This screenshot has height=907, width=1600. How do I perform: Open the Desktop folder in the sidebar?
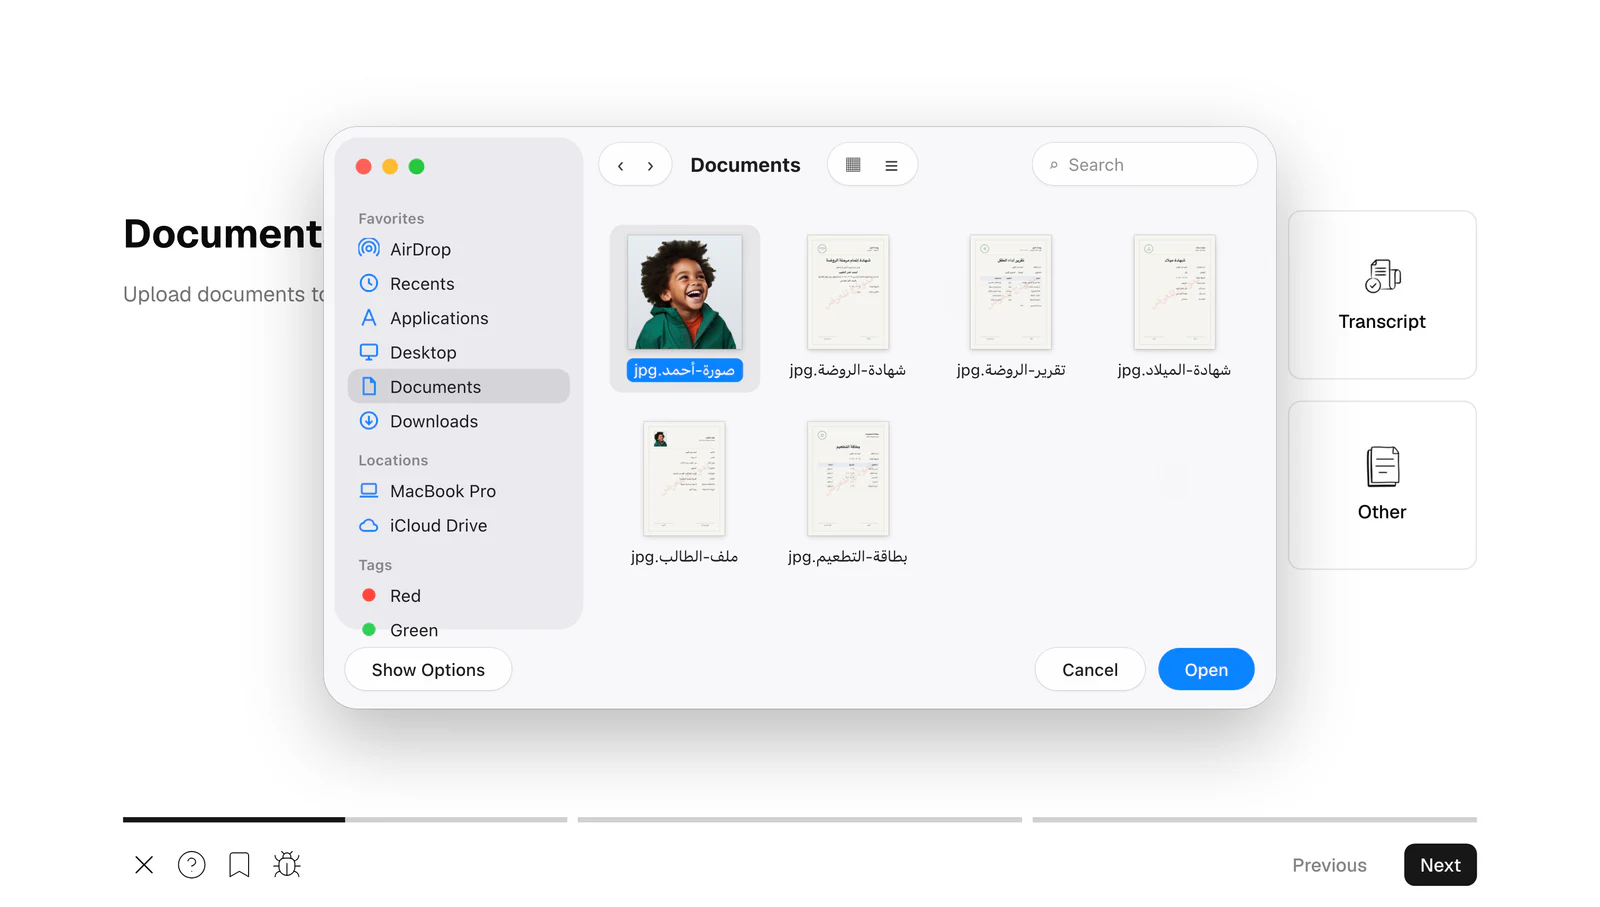click(458, 353)
